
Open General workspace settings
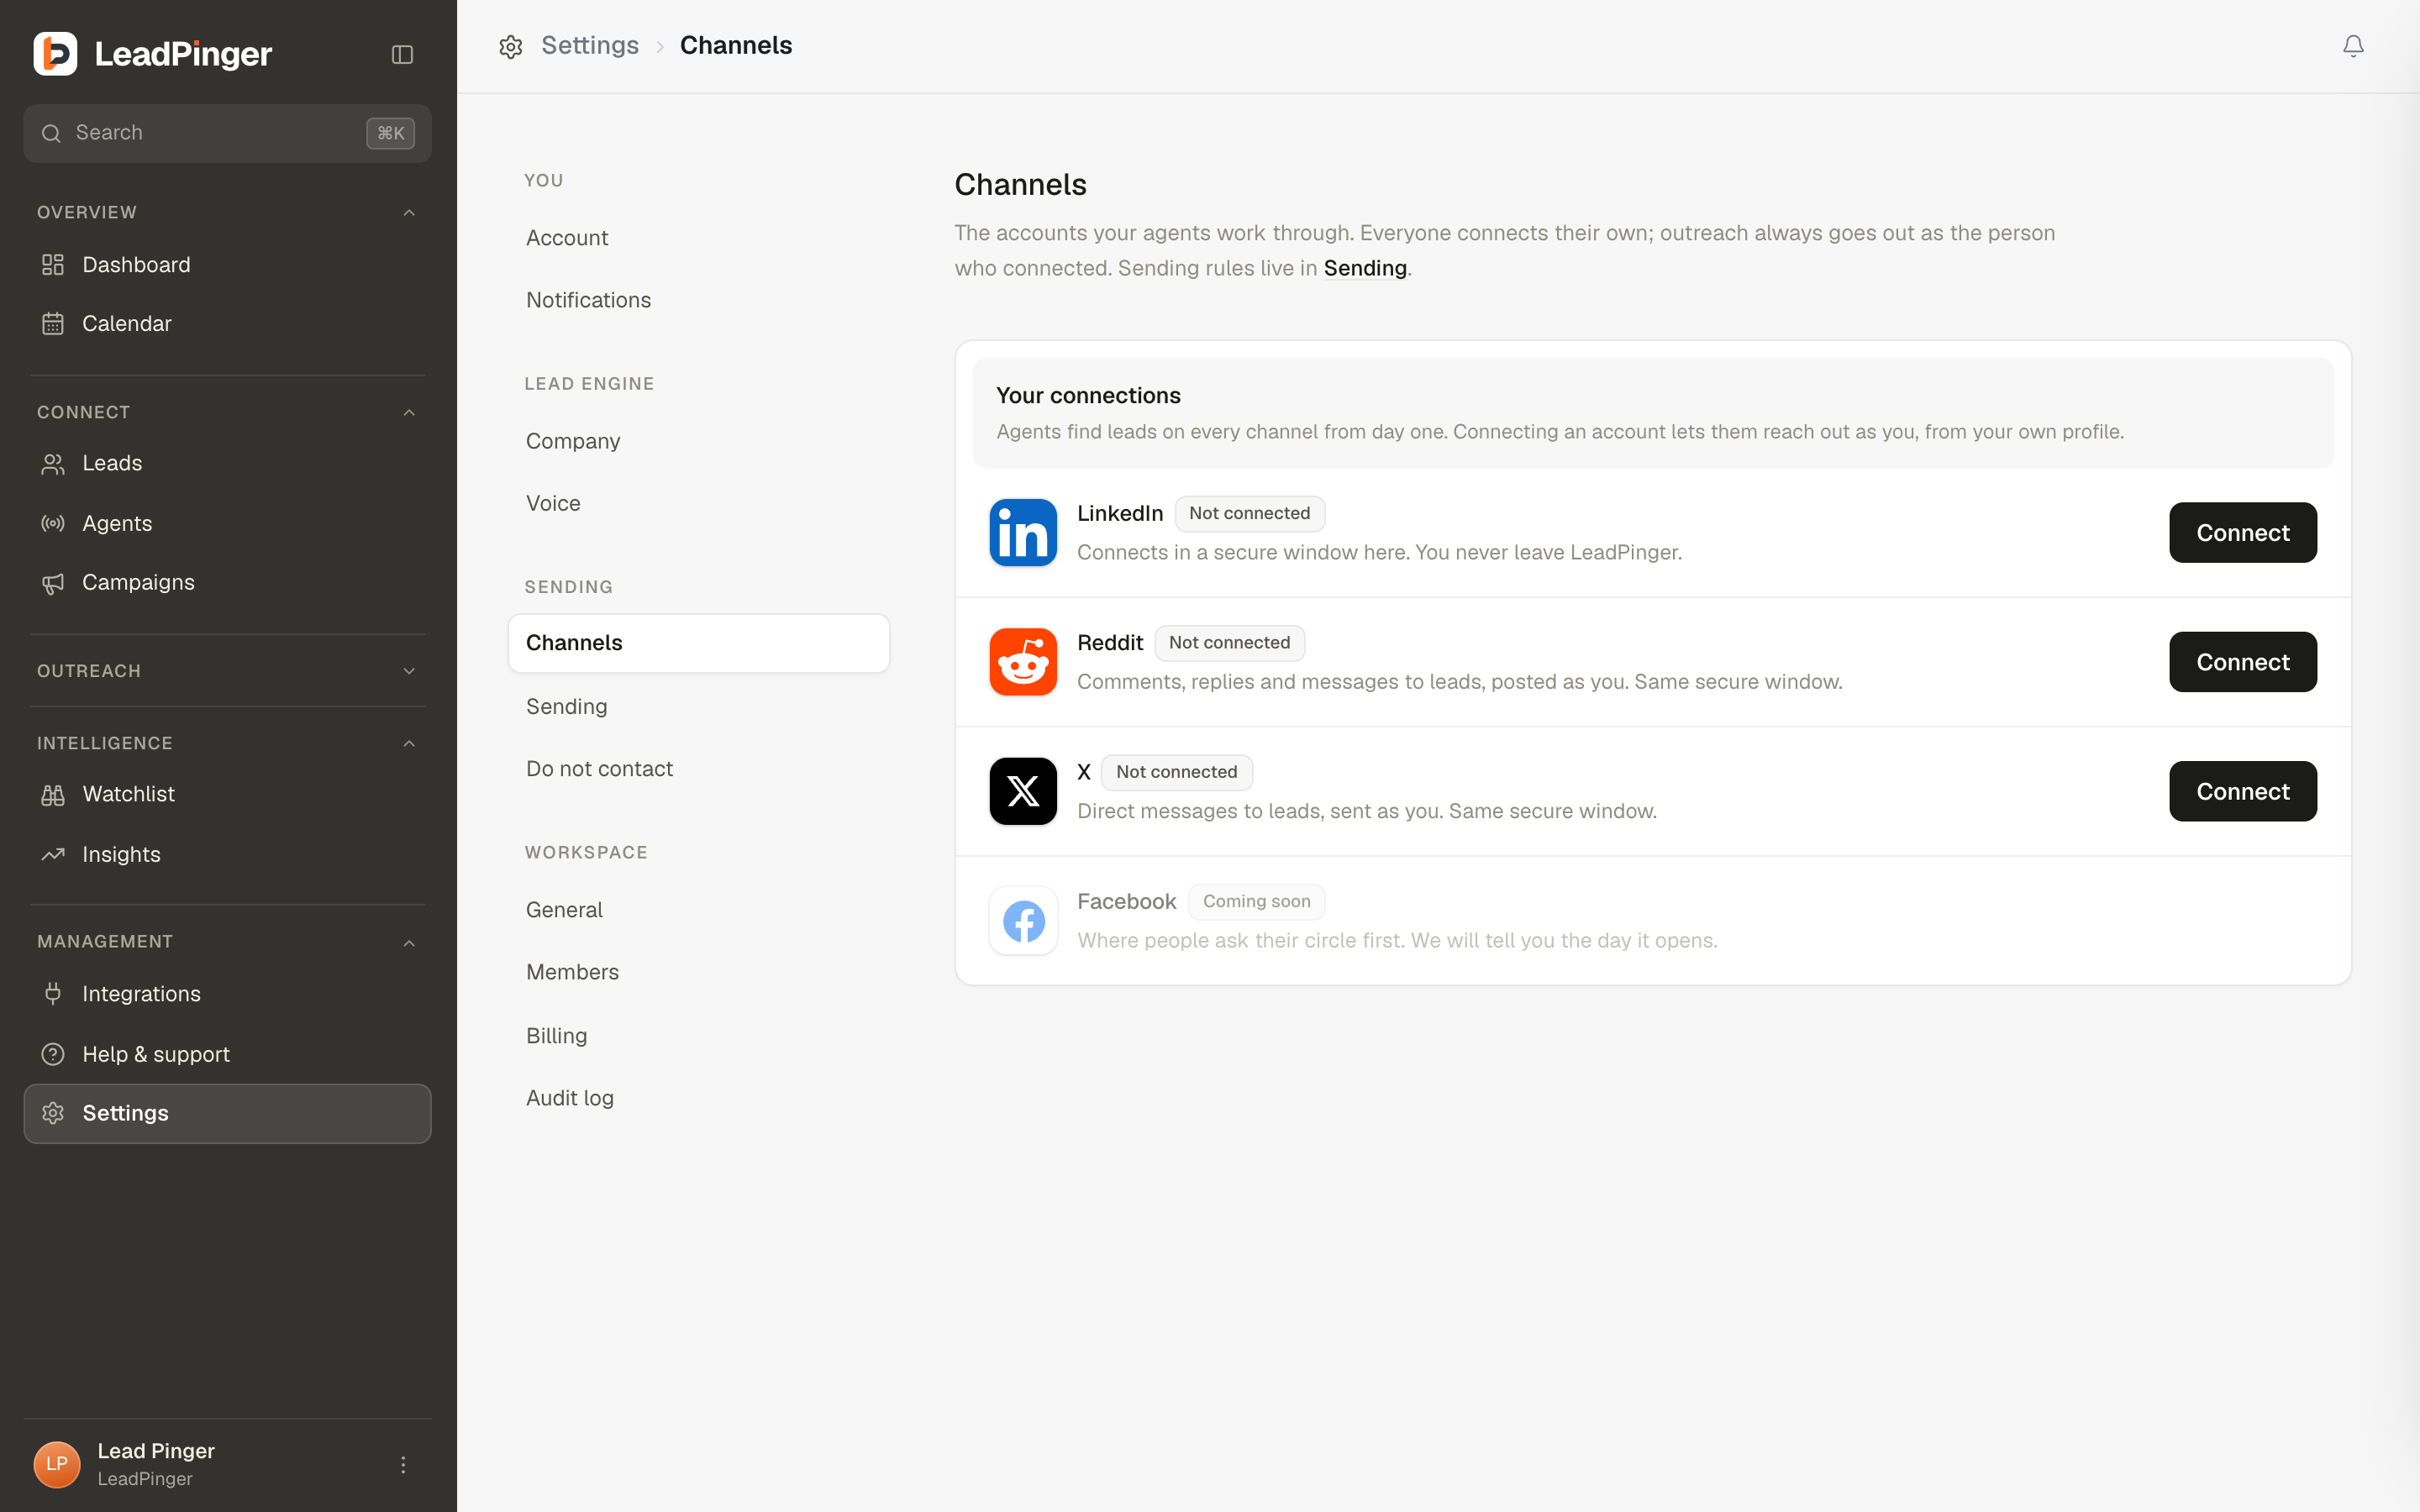coord(698,910)
